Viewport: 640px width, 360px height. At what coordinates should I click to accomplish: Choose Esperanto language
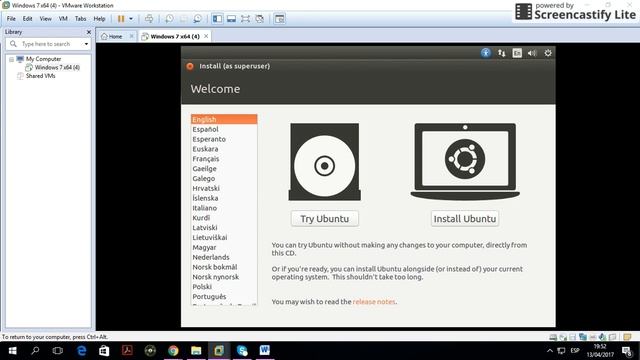(224, 139)
